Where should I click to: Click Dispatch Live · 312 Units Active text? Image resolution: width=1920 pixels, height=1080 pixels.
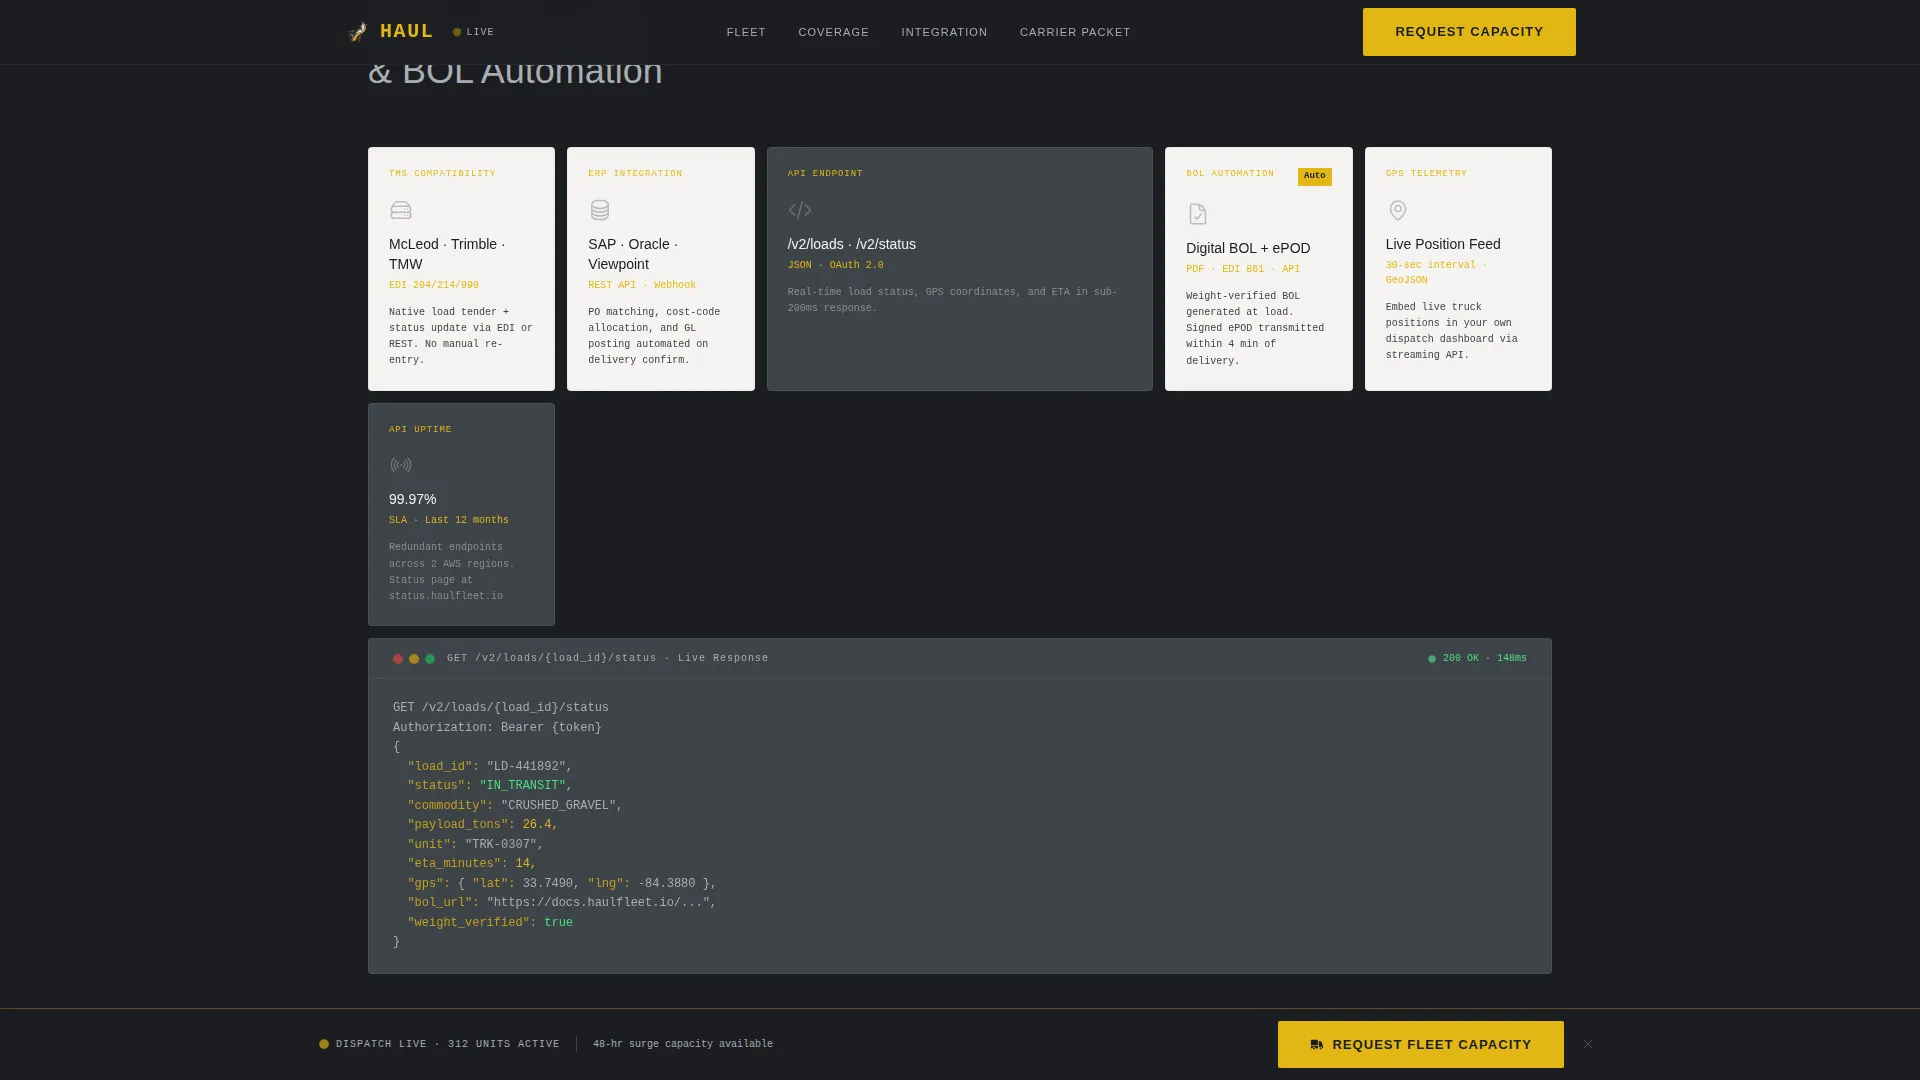pos(448,1044)
